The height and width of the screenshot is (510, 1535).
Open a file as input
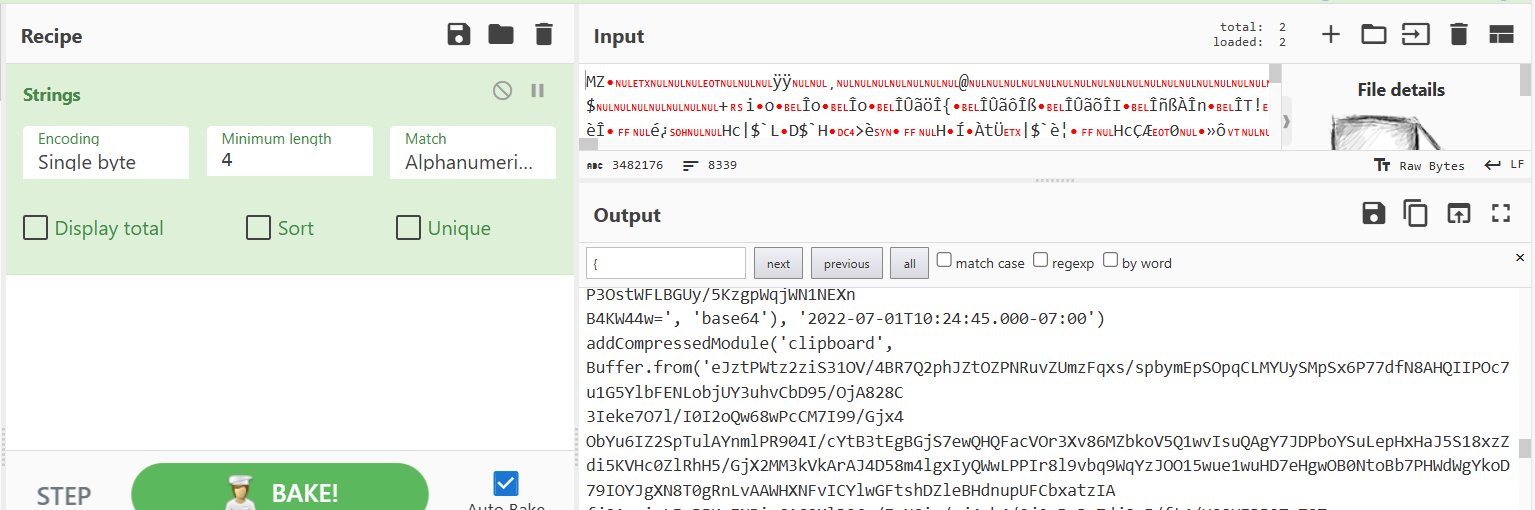1415,35
